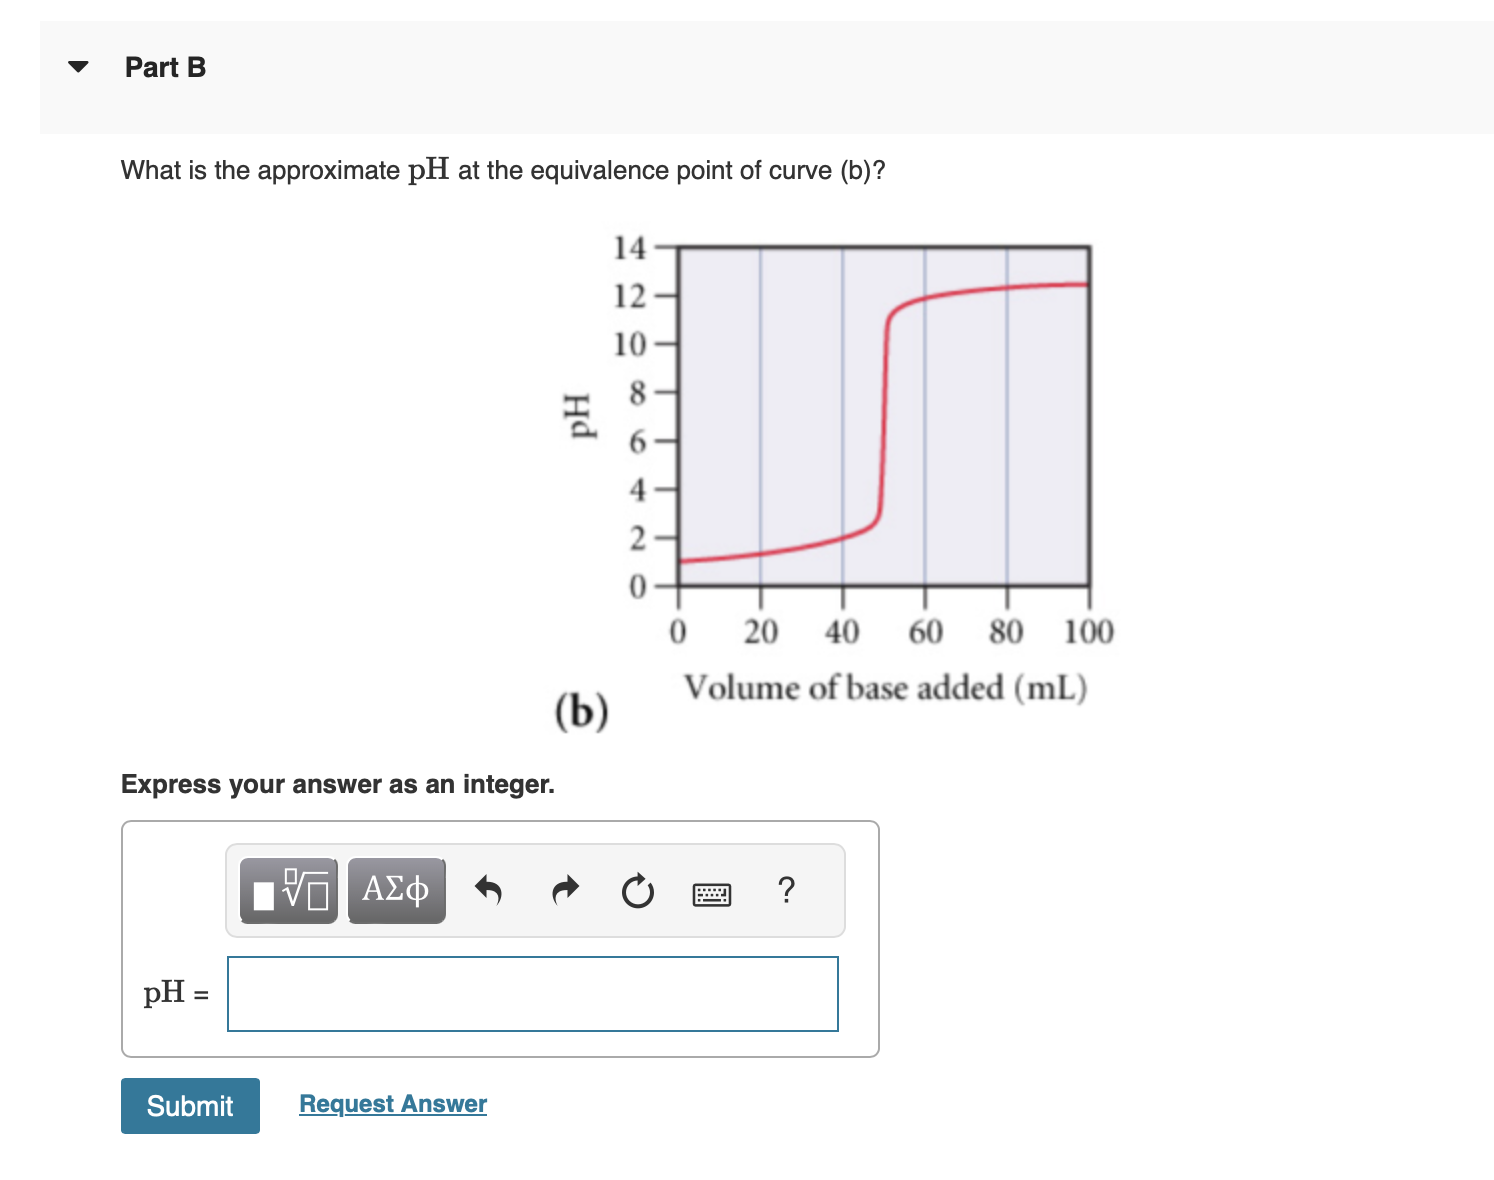The height and width of the screenshot is (1180, 1494).
Task: Open the Greek symbols palette ΑΣφ
Action: pyautogui.click(x=396, y=890)
